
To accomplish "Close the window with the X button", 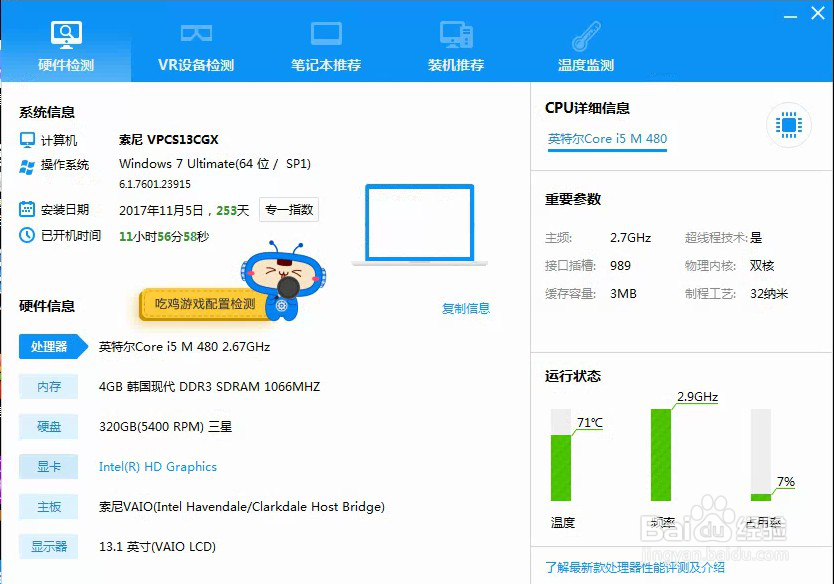I will [x=818, y=13].
